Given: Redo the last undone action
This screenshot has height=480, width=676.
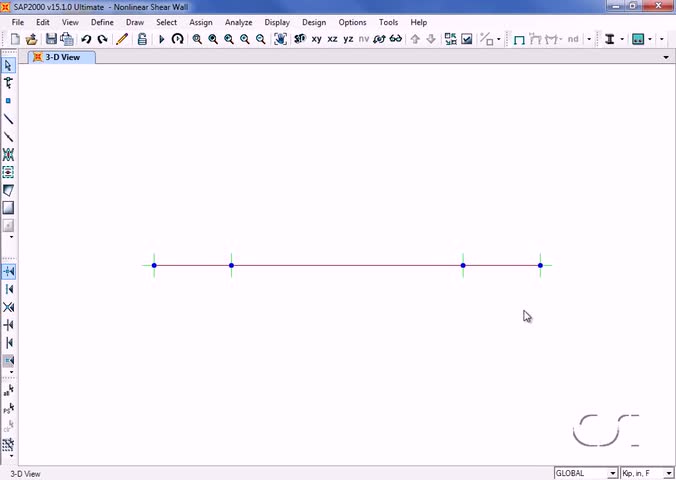Looking at the screenshot, I should [x=102, y=39].
